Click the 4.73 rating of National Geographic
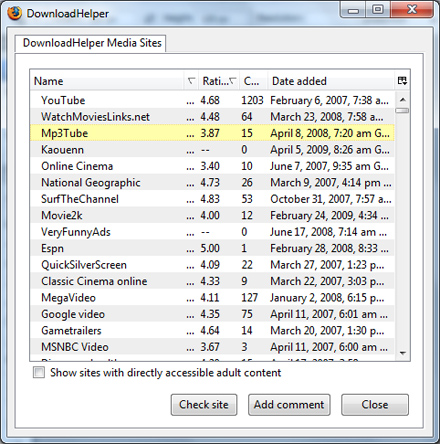The image size is (440, 444). (x=210, y=182)
